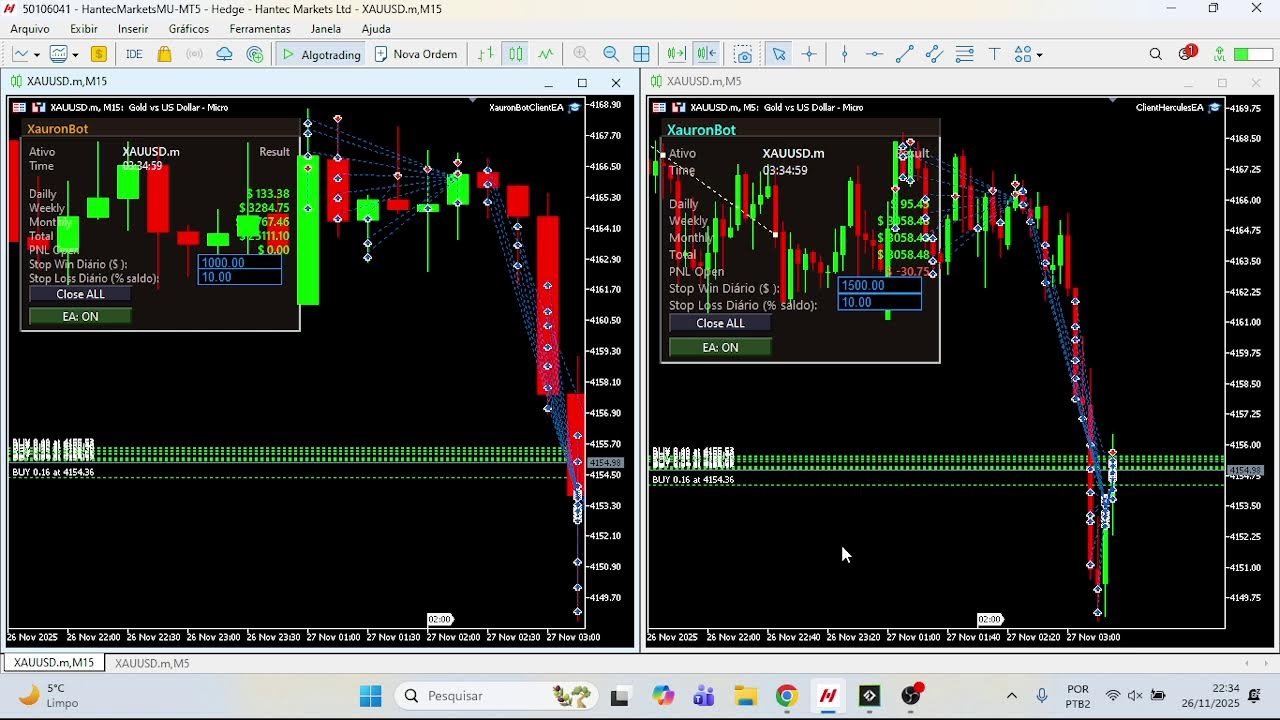Screen dimensions: 1280x720
Task: Toggle EA: ON in M5 XauronBot panel
Action: click(x=720, y=347)
